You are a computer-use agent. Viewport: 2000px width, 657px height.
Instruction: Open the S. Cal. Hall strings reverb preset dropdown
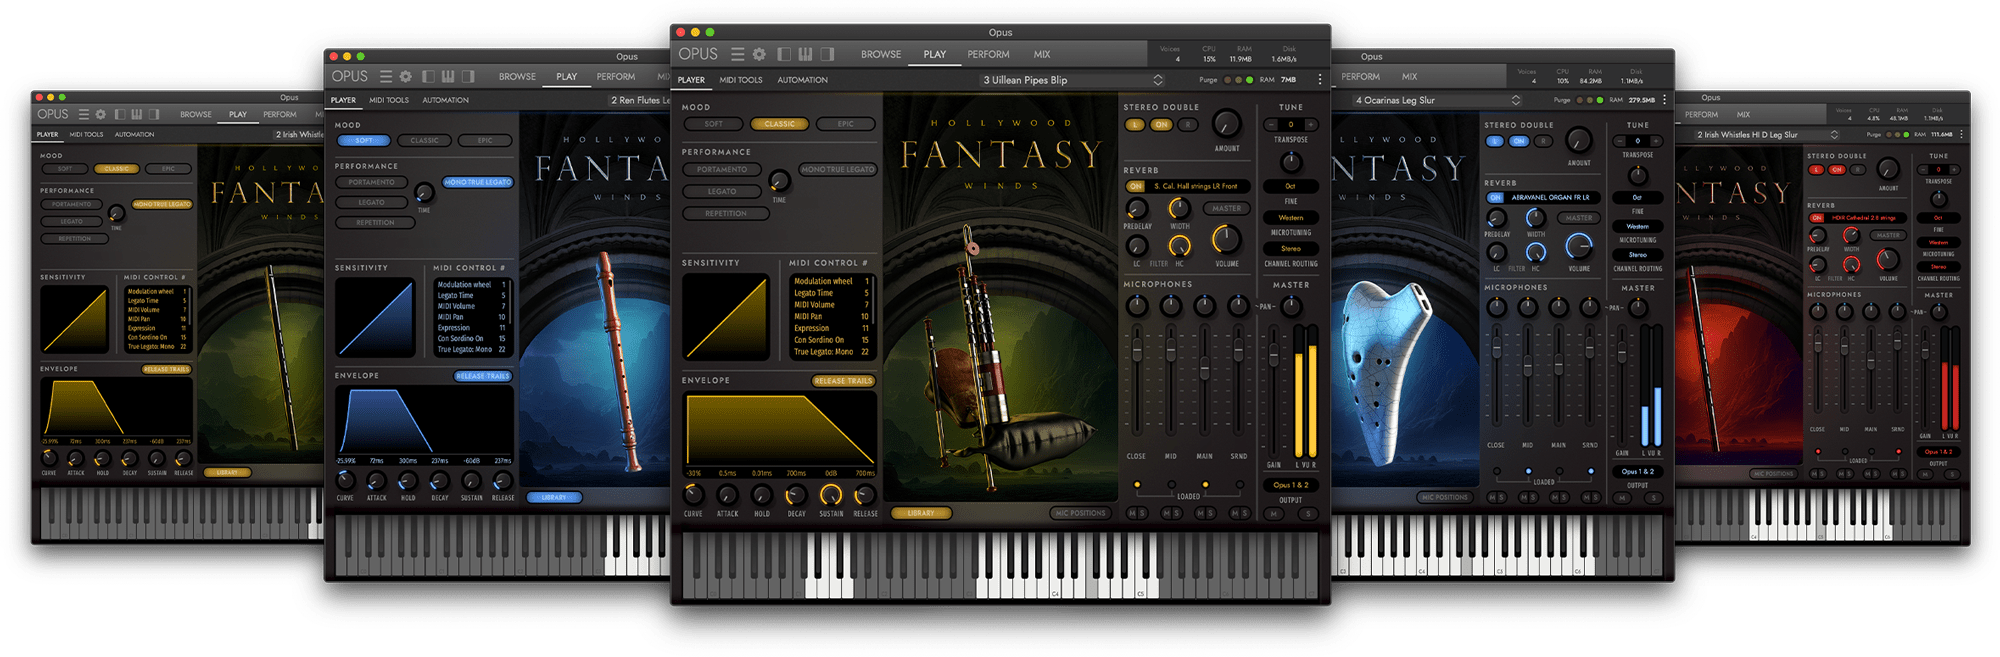click(1196, 186)
